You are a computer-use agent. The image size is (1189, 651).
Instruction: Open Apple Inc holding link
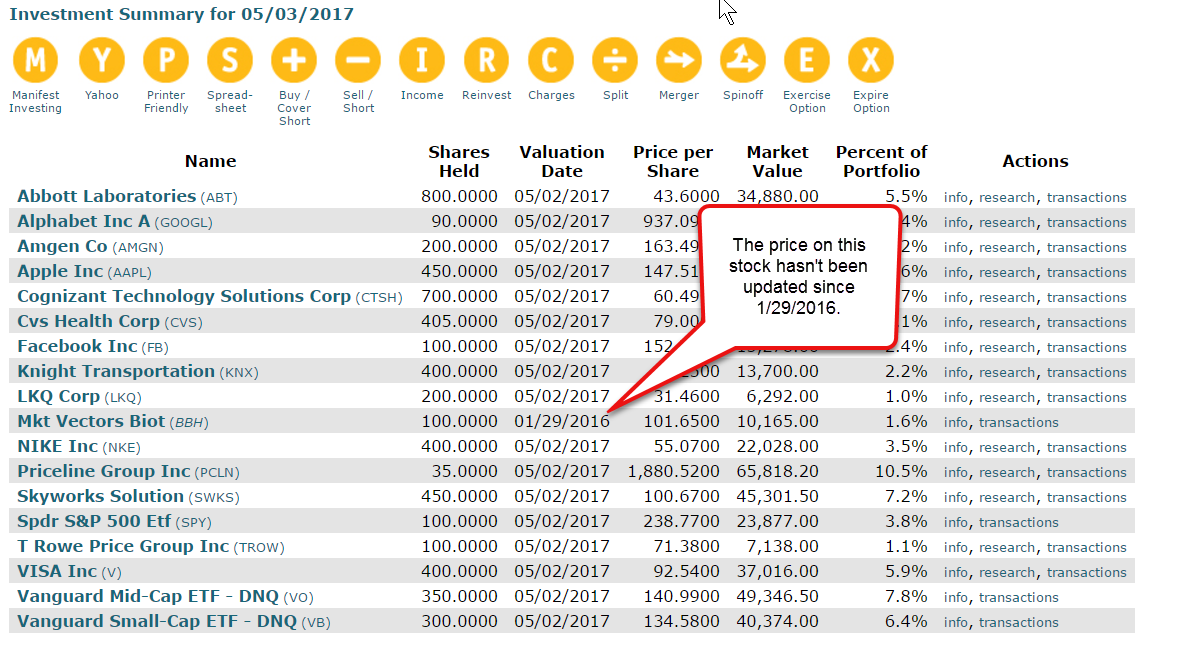click(x=60, y=271)
